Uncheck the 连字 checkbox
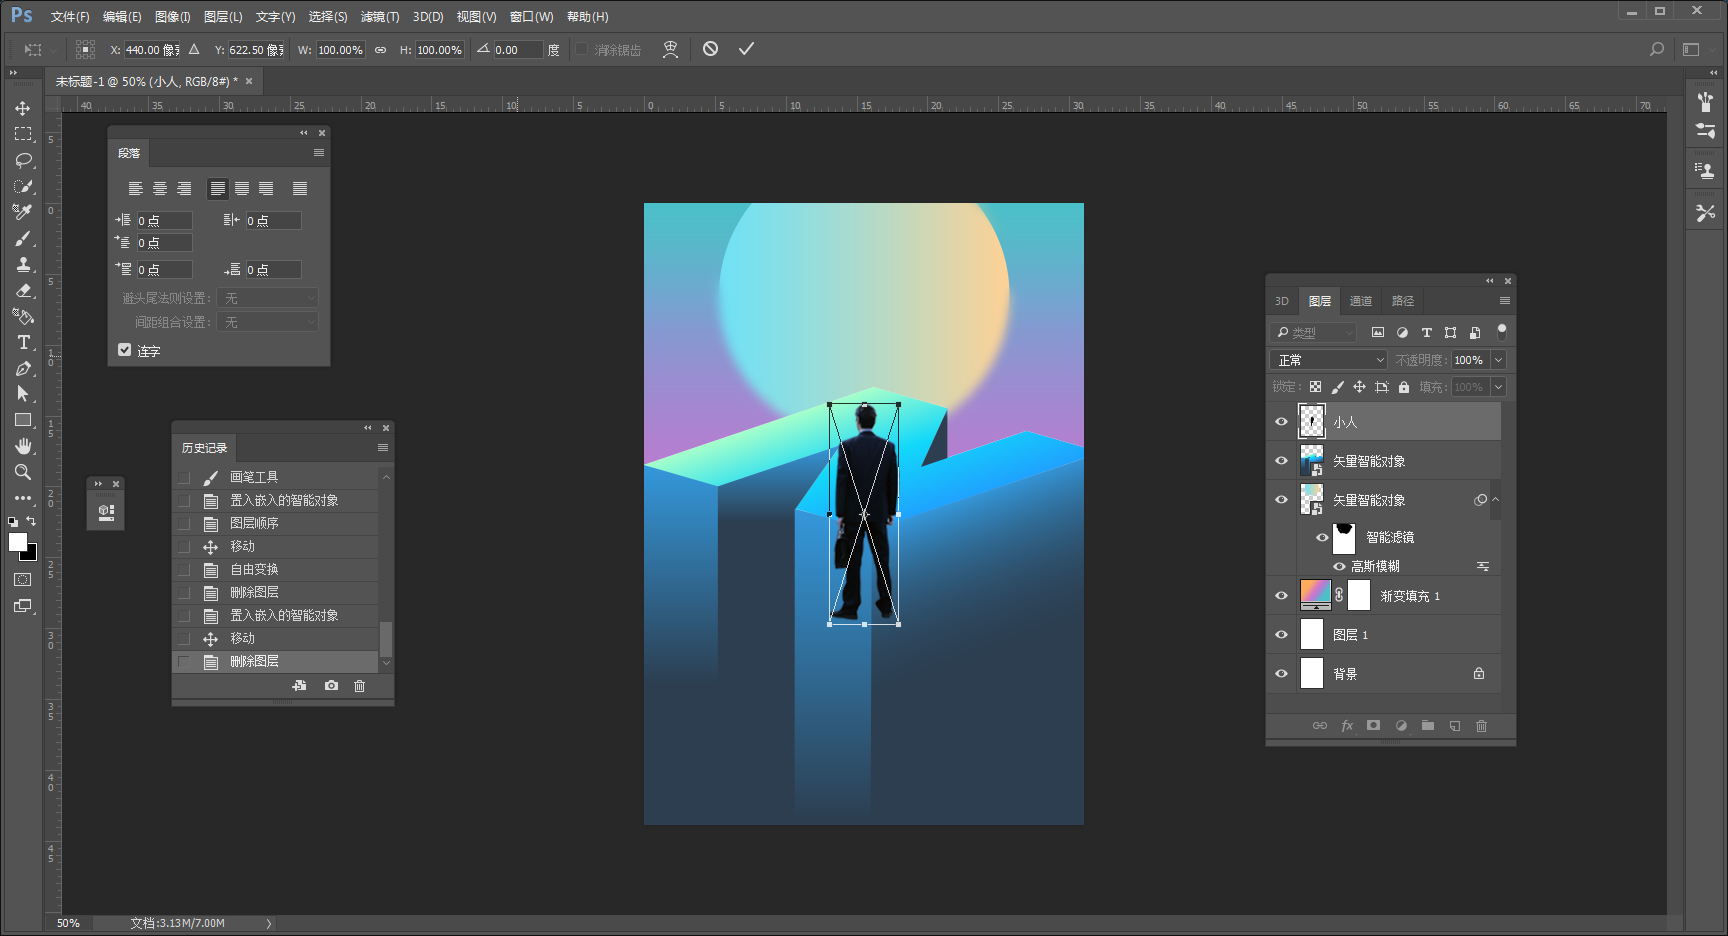 125,350
